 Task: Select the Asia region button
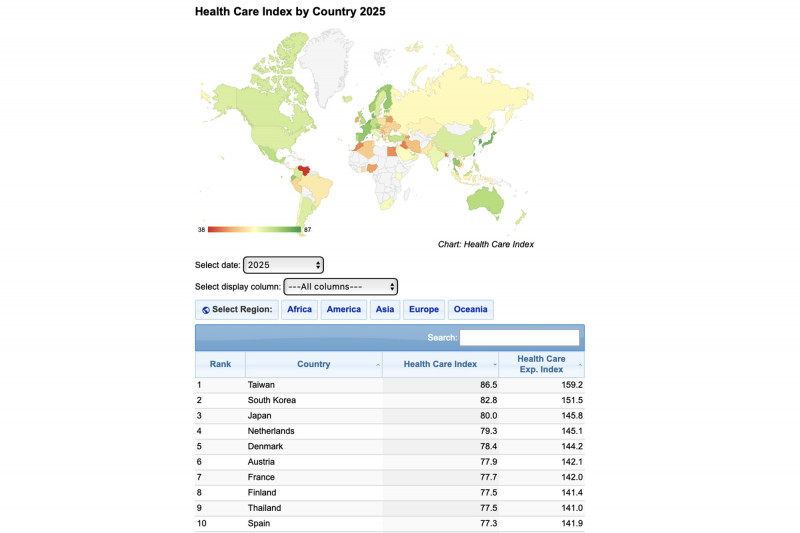(385, 310)
